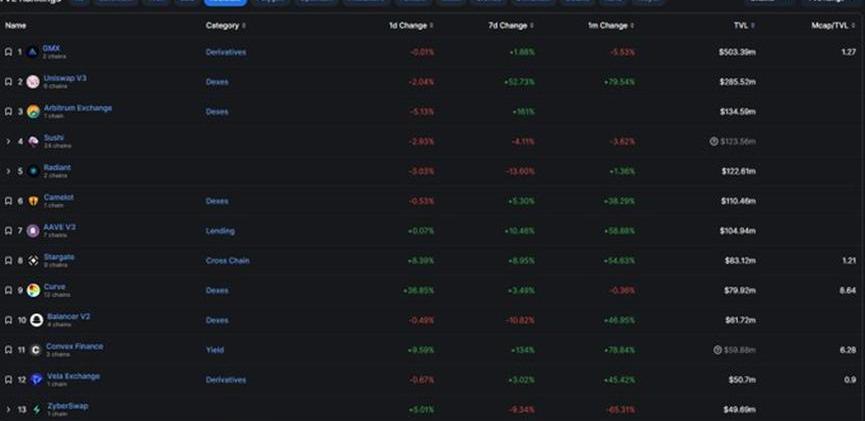Expand the Sushi row chevron
This screenshot has width=865, height=421.
[x=8, y=142]
